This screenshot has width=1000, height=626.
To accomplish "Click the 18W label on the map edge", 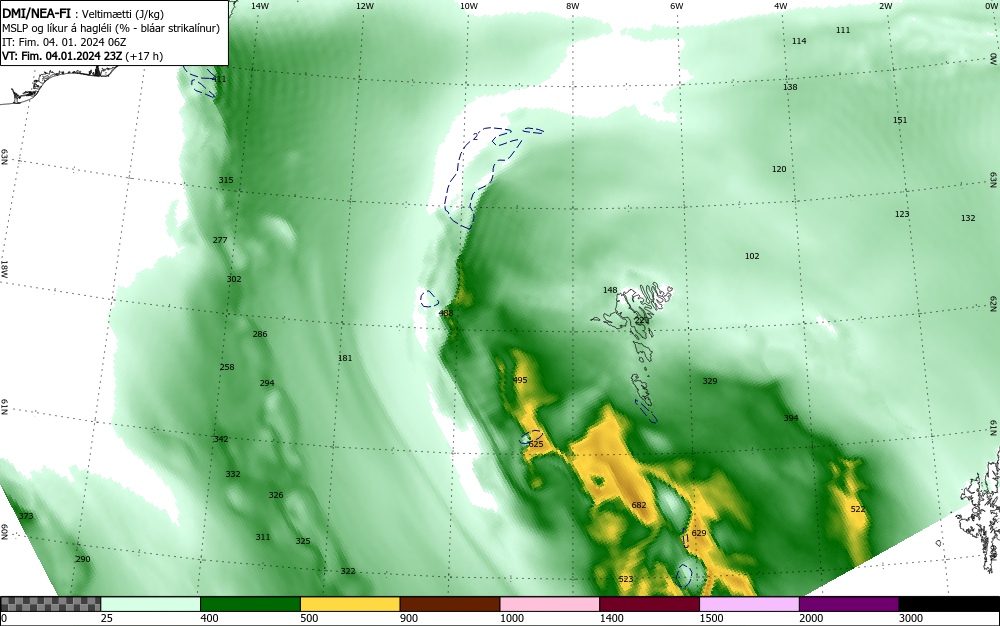I will coord(4,268).
